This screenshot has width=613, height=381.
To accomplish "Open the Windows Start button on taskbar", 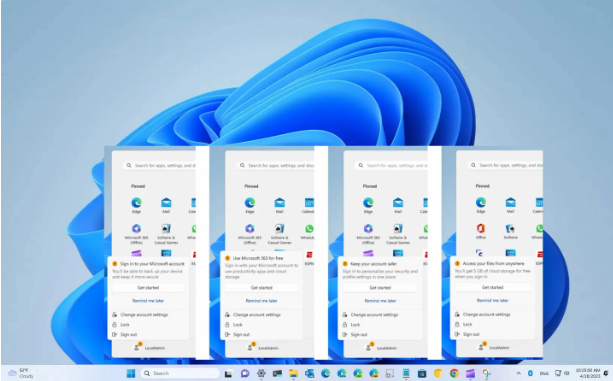I will click(x=131, y=373).
